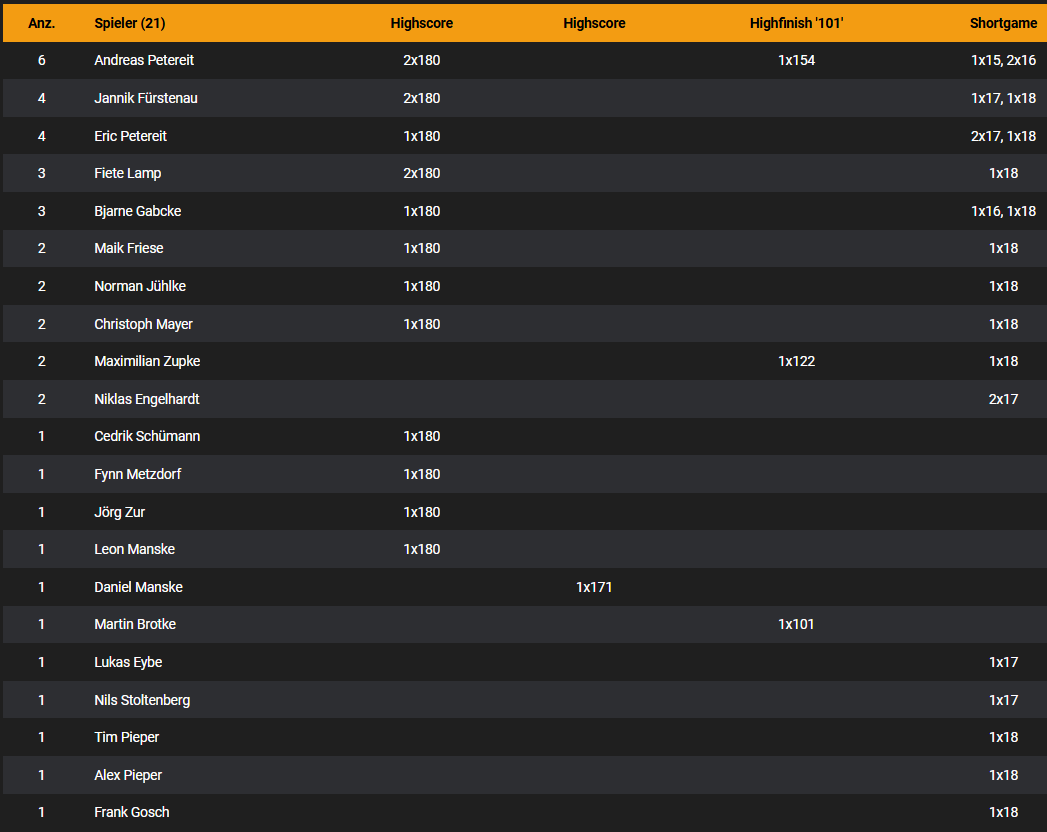
Task: Click on Frank Gosch
Action: (x=131, y=812)
